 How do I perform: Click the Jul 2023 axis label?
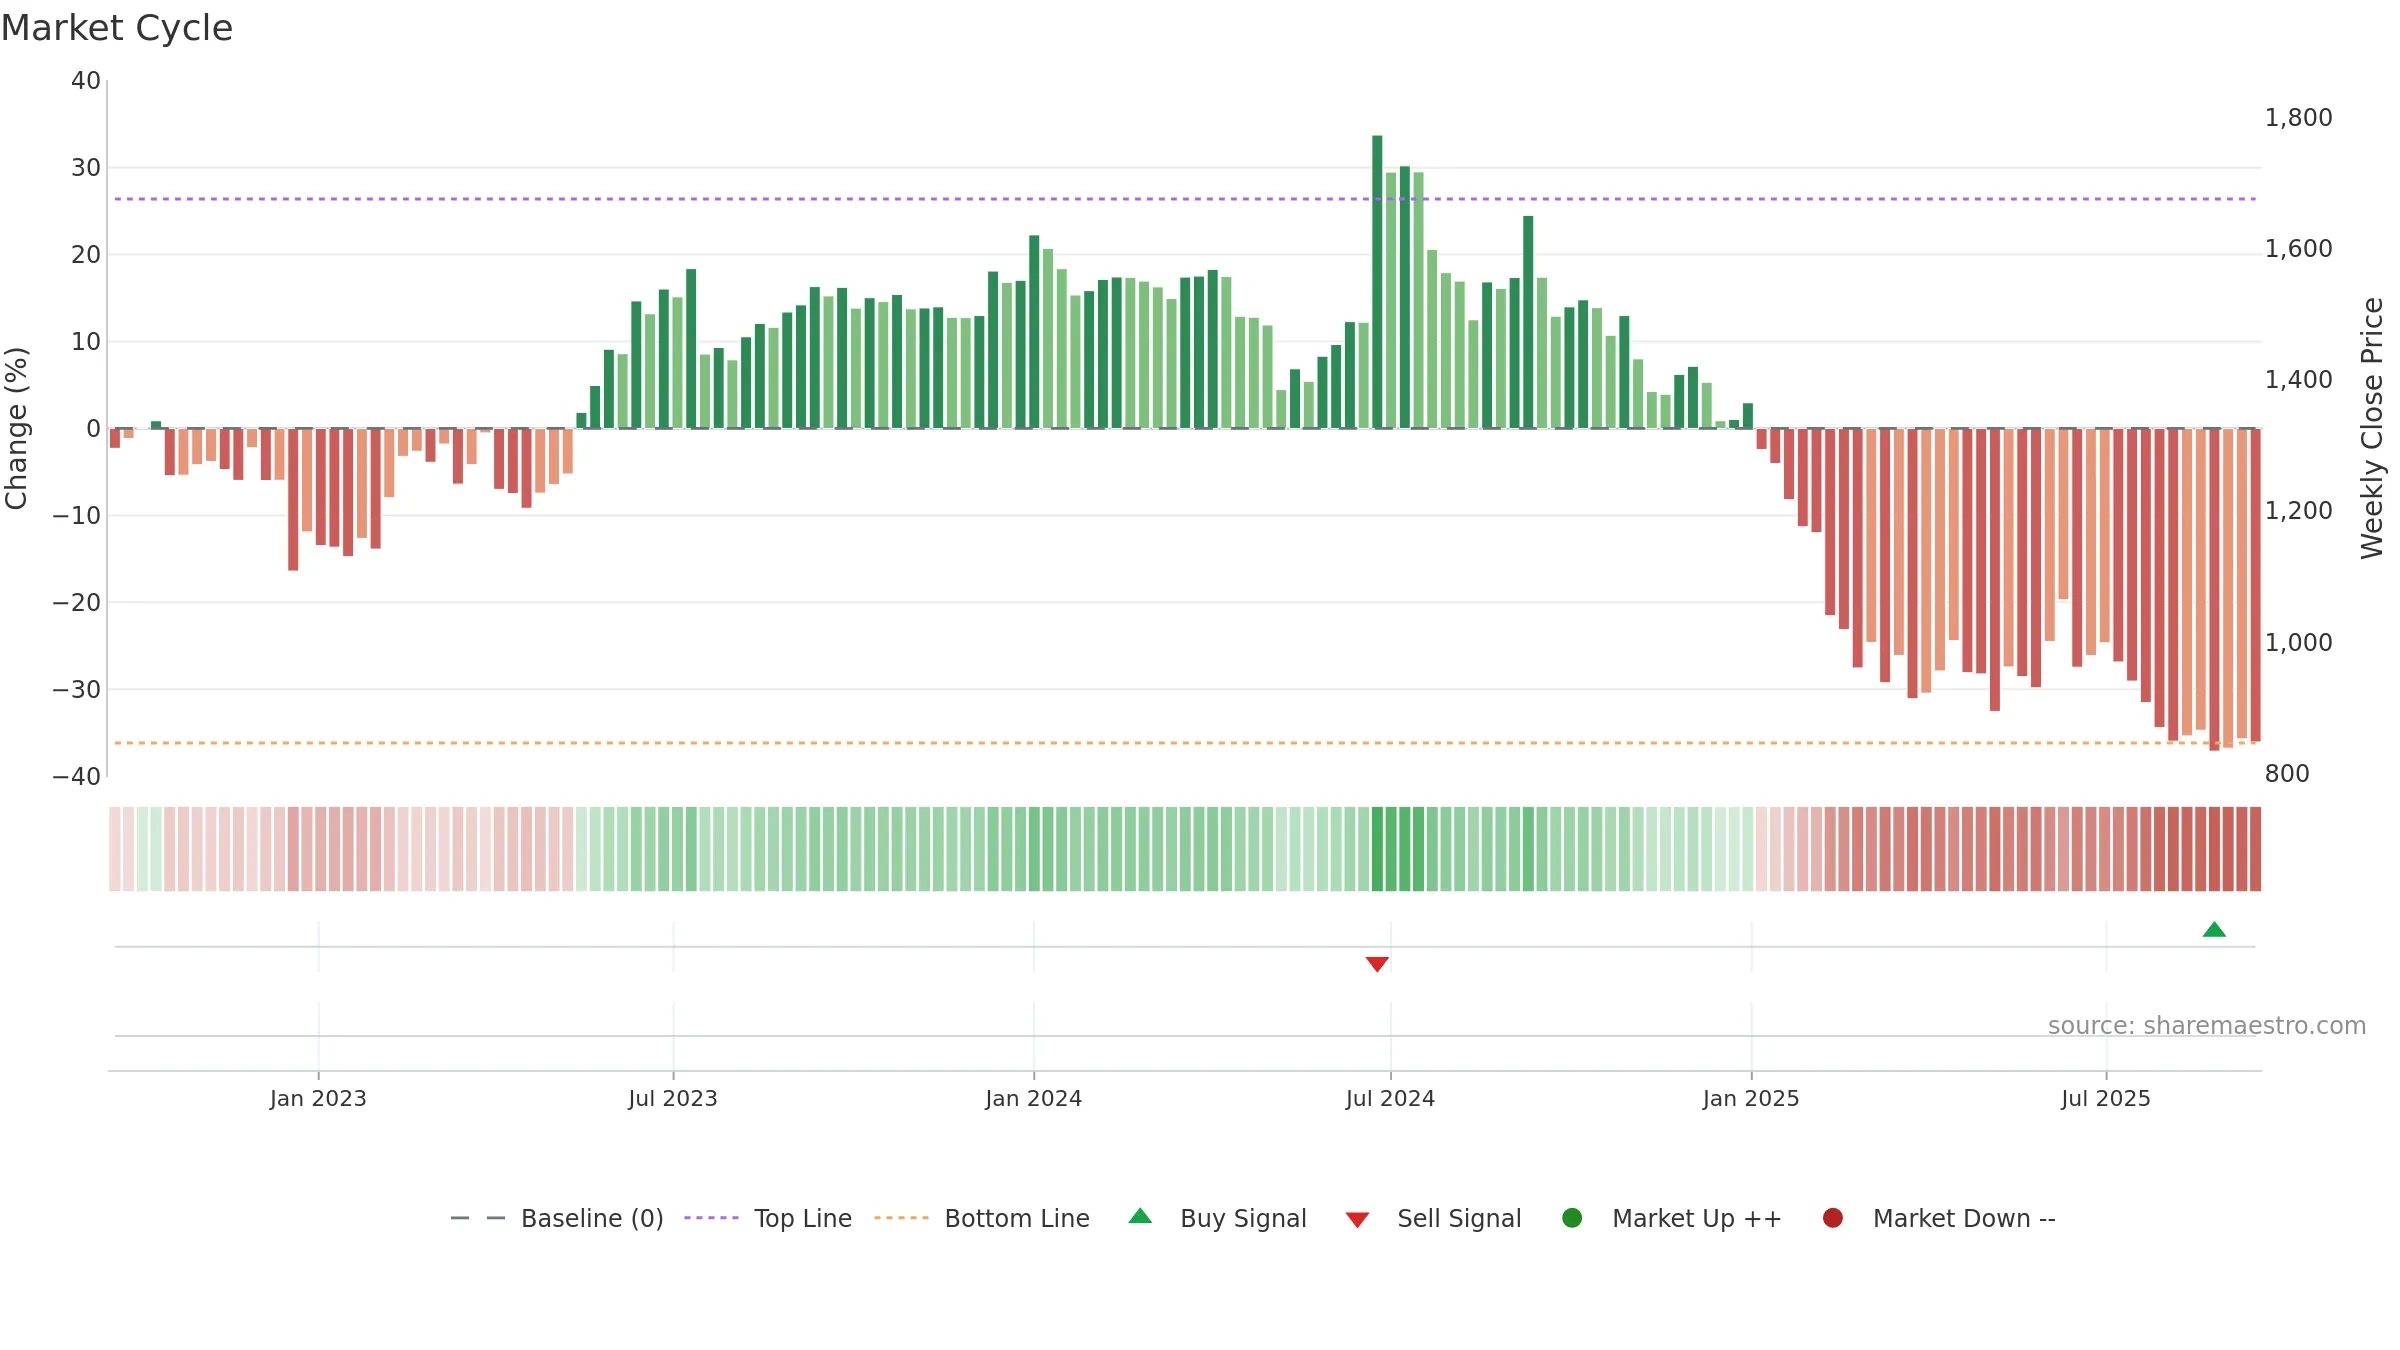coord(673,1099)
